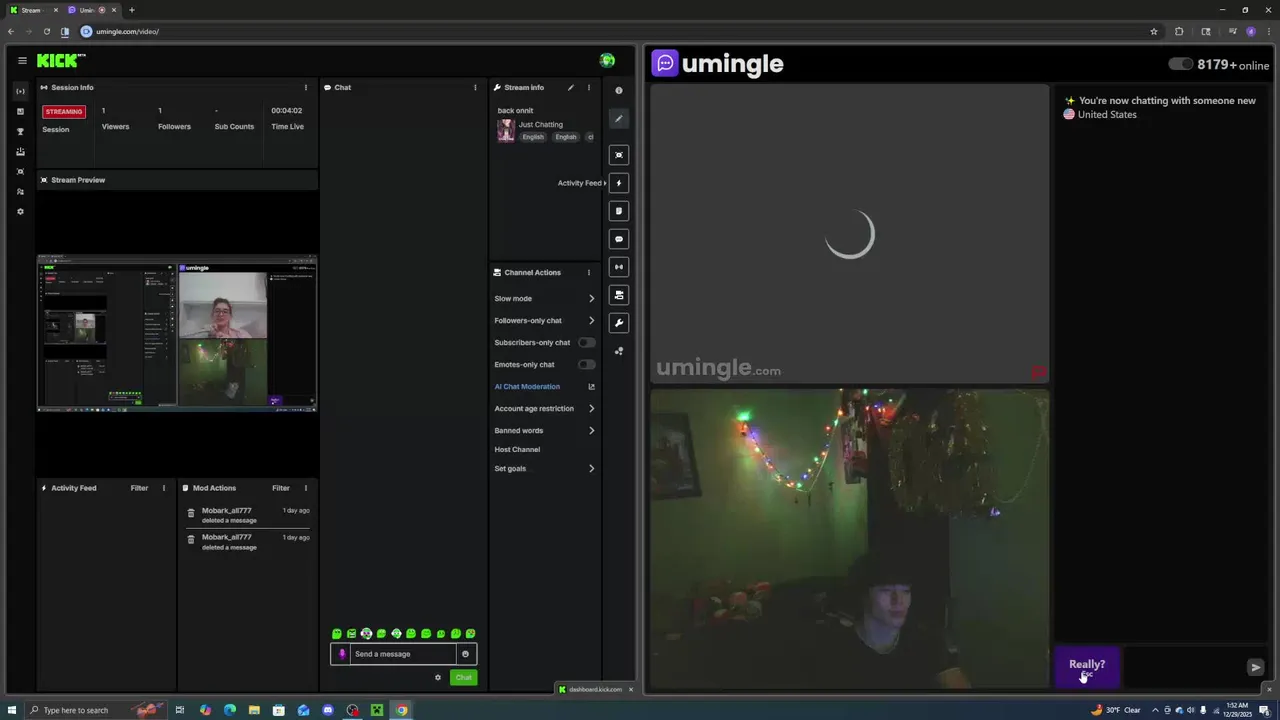Select first Mobark_ali777 deleted message entry
Screen dimensions: 1280x720
point(248,515)
